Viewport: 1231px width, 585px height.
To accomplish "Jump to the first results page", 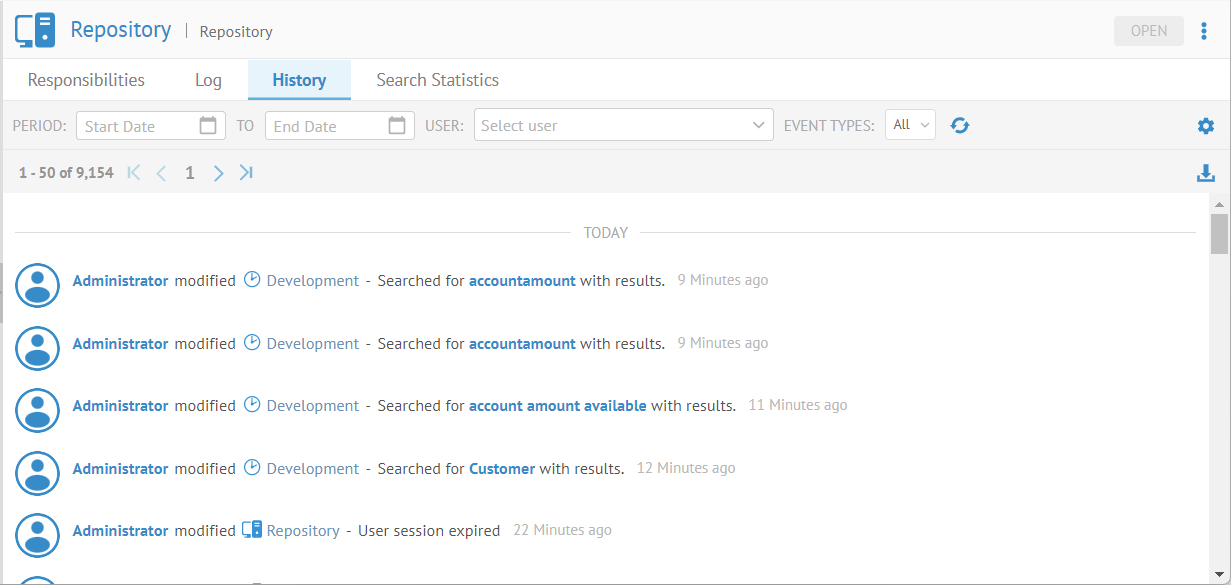I will tap(134, 173).
